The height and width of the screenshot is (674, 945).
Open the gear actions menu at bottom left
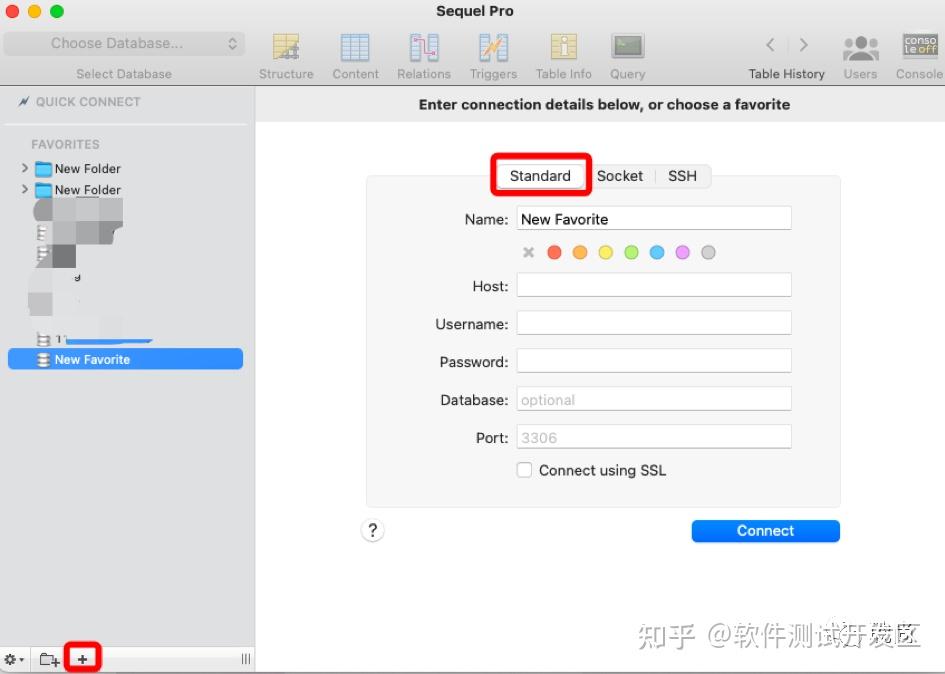(12, 658)
